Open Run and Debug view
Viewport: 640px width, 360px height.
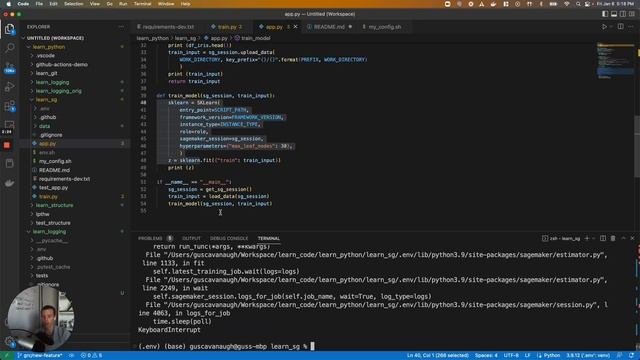pos(9,87)
